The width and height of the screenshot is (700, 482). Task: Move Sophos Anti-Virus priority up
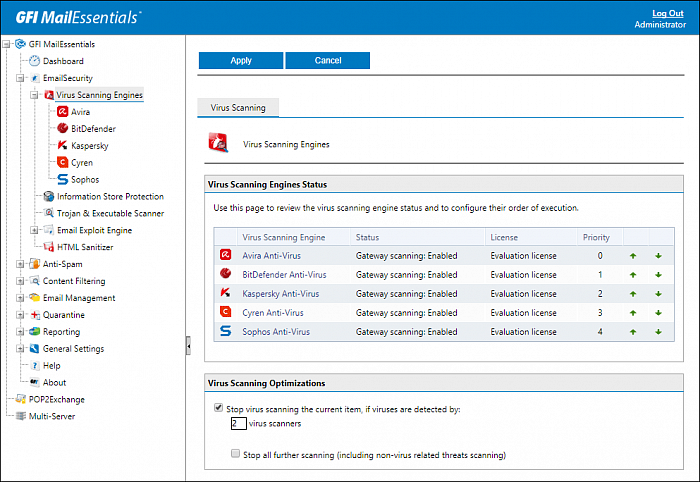633,332
